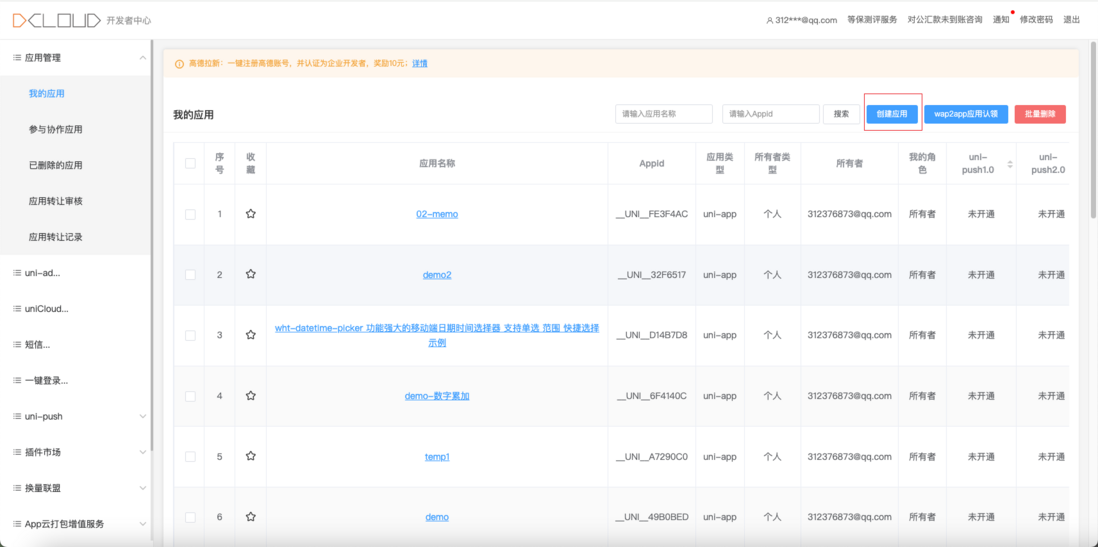
Task: Open 等保测评服务 in top bar
Action: (x=872, y=20)
